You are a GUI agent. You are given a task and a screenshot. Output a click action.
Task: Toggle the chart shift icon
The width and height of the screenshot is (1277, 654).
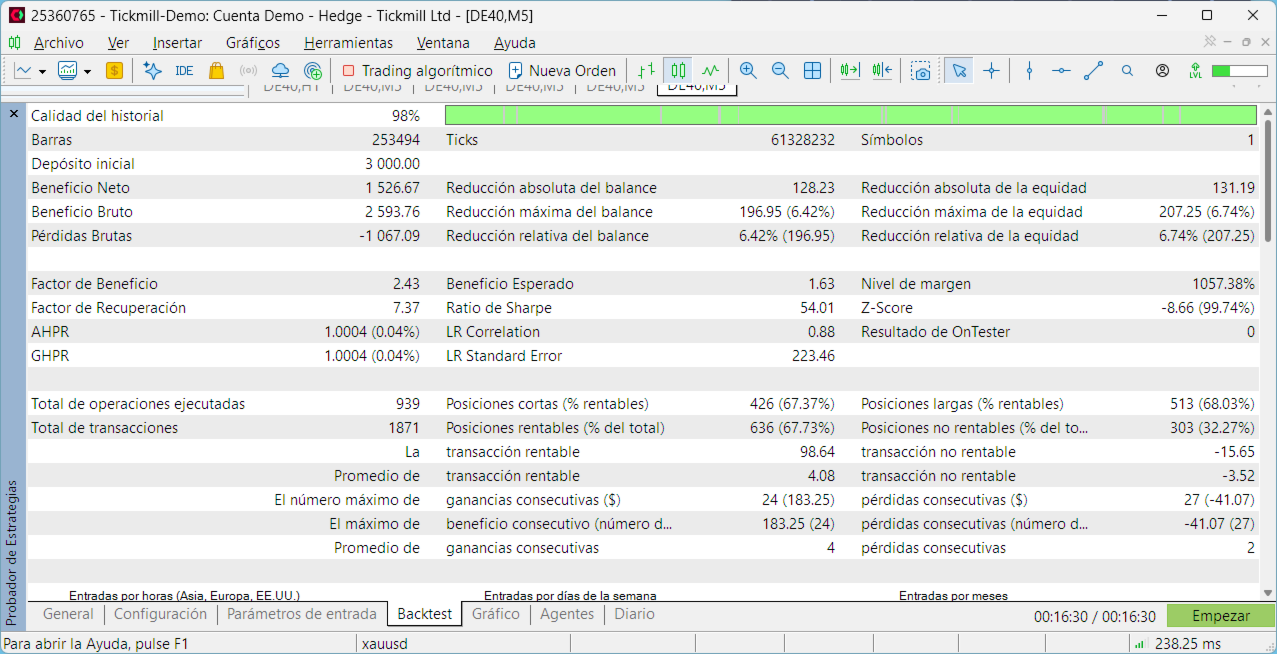pos(881,71)
